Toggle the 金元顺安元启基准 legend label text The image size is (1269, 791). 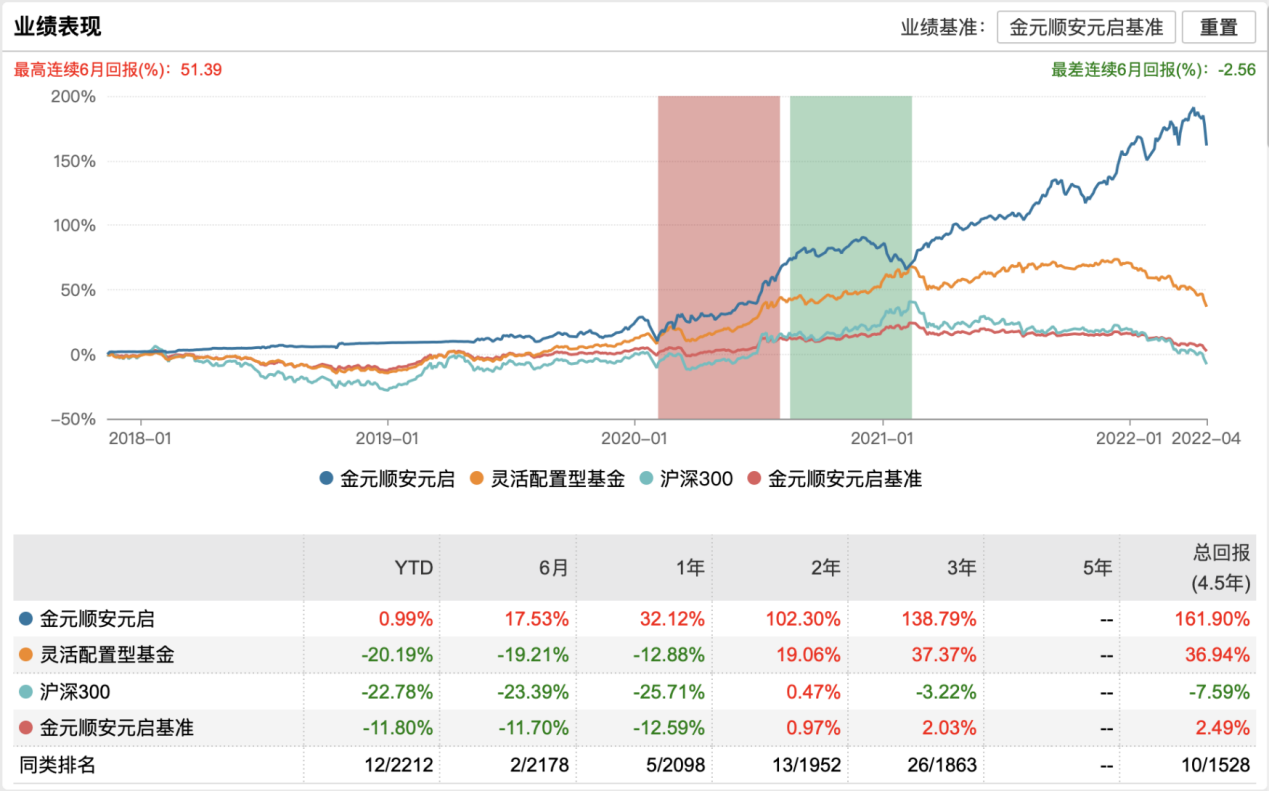(x=844, y=479)
